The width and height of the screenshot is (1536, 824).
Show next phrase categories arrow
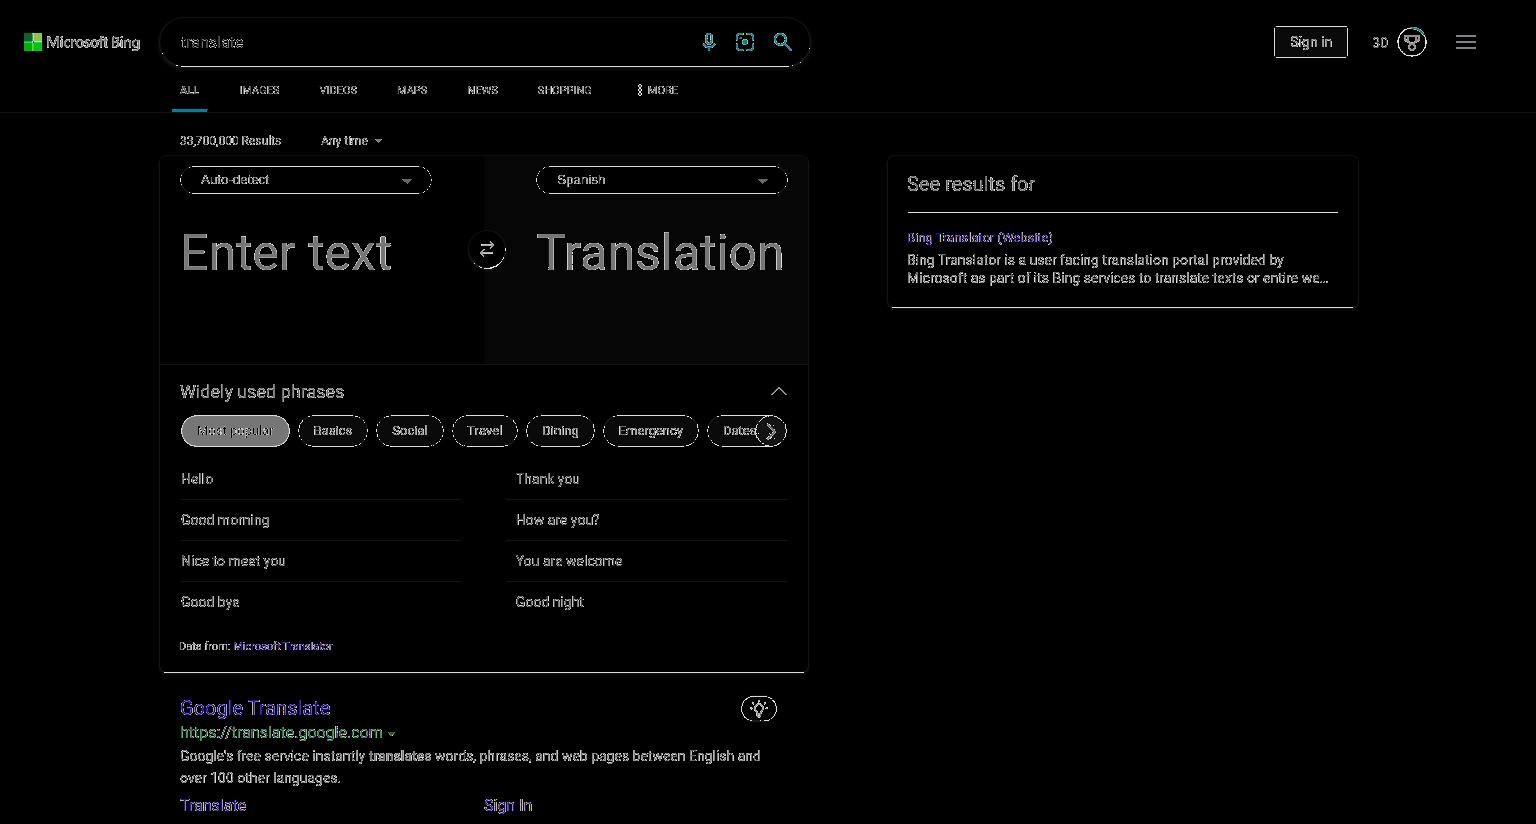click(771, 431)
